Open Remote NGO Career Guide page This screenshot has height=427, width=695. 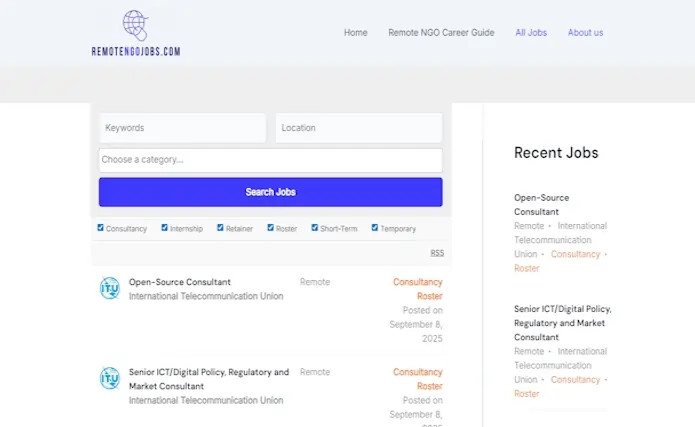(441, 33)
